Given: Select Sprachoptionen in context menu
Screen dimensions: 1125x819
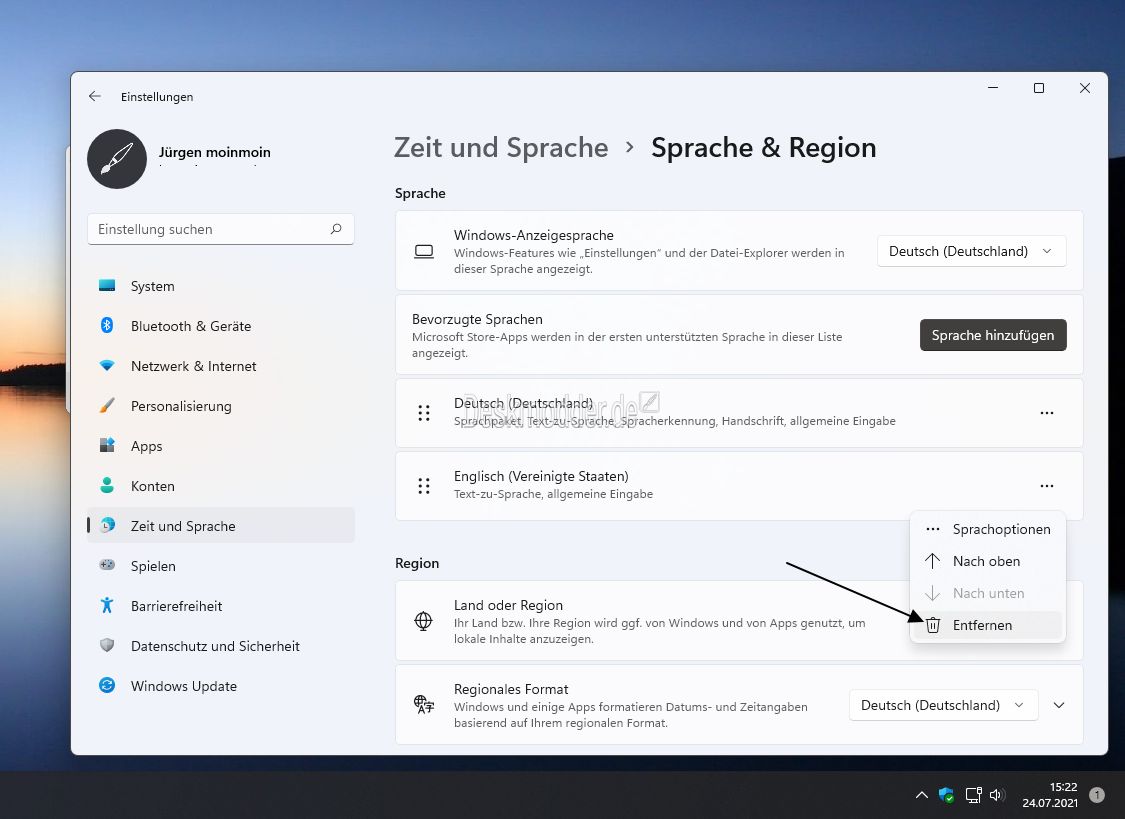Looking at the screenshot, I should click(987, 529).
